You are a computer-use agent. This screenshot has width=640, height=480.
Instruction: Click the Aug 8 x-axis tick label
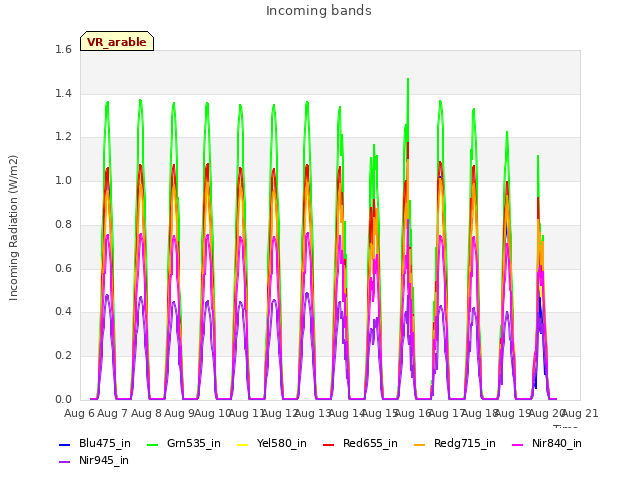146,413
